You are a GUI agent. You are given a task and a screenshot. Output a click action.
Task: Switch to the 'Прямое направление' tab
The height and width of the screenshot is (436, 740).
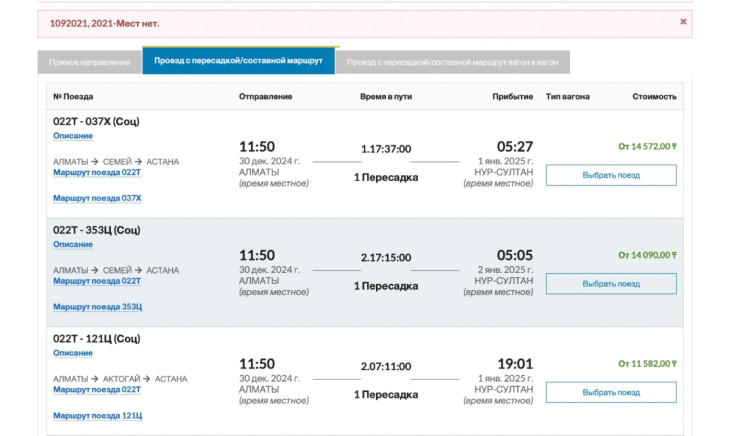click(90, 62)
